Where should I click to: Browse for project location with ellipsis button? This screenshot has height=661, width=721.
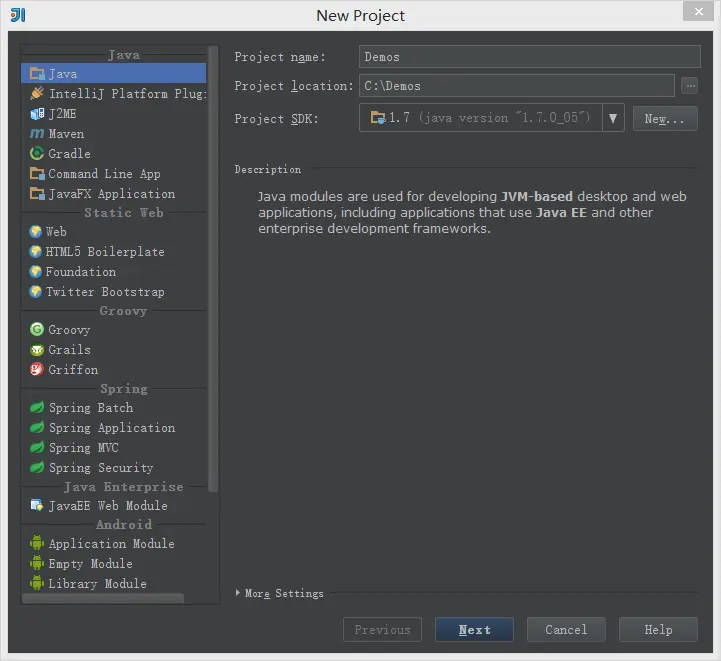[690, 85]
